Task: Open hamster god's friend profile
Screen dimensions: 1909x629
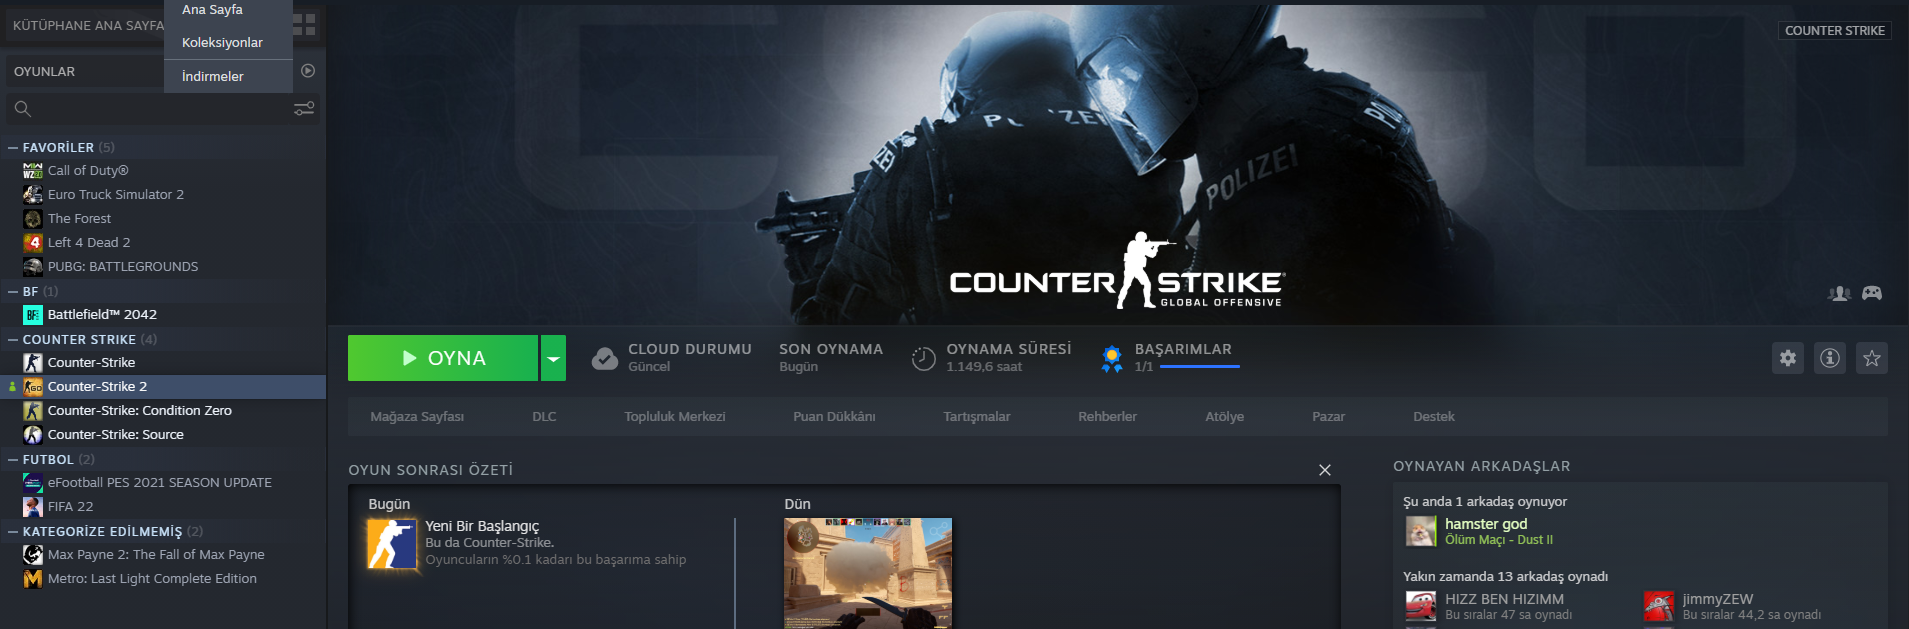Action: (x=1486, y=524)
